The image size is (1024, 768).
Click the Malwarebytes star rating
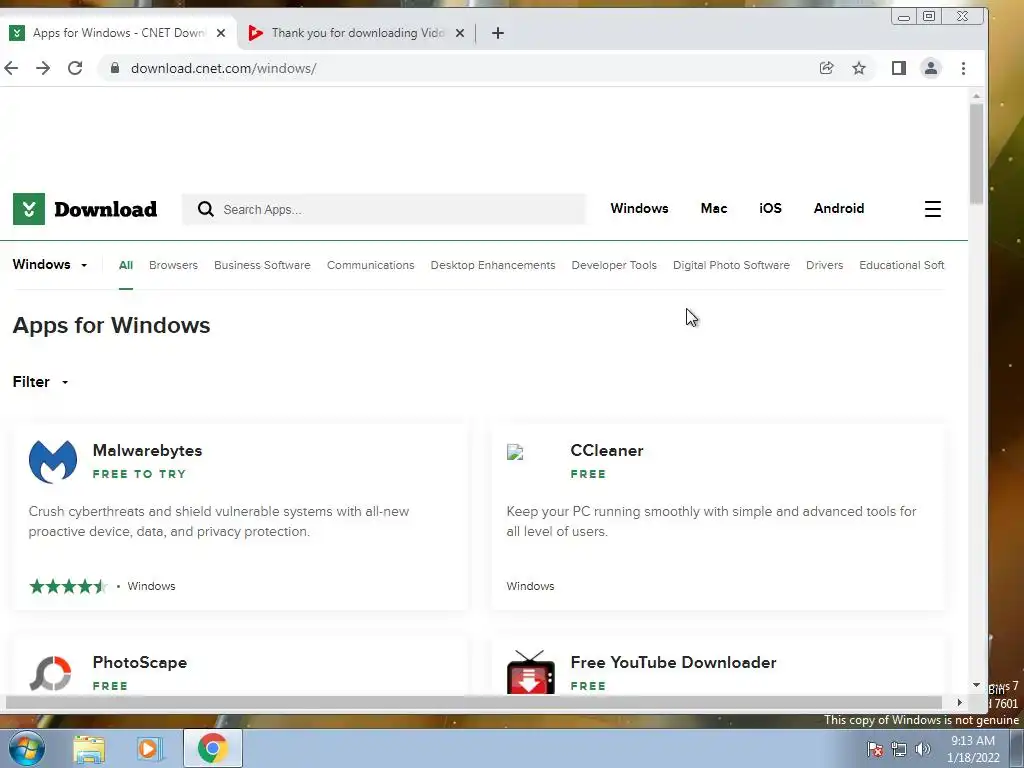pos(68,586)
